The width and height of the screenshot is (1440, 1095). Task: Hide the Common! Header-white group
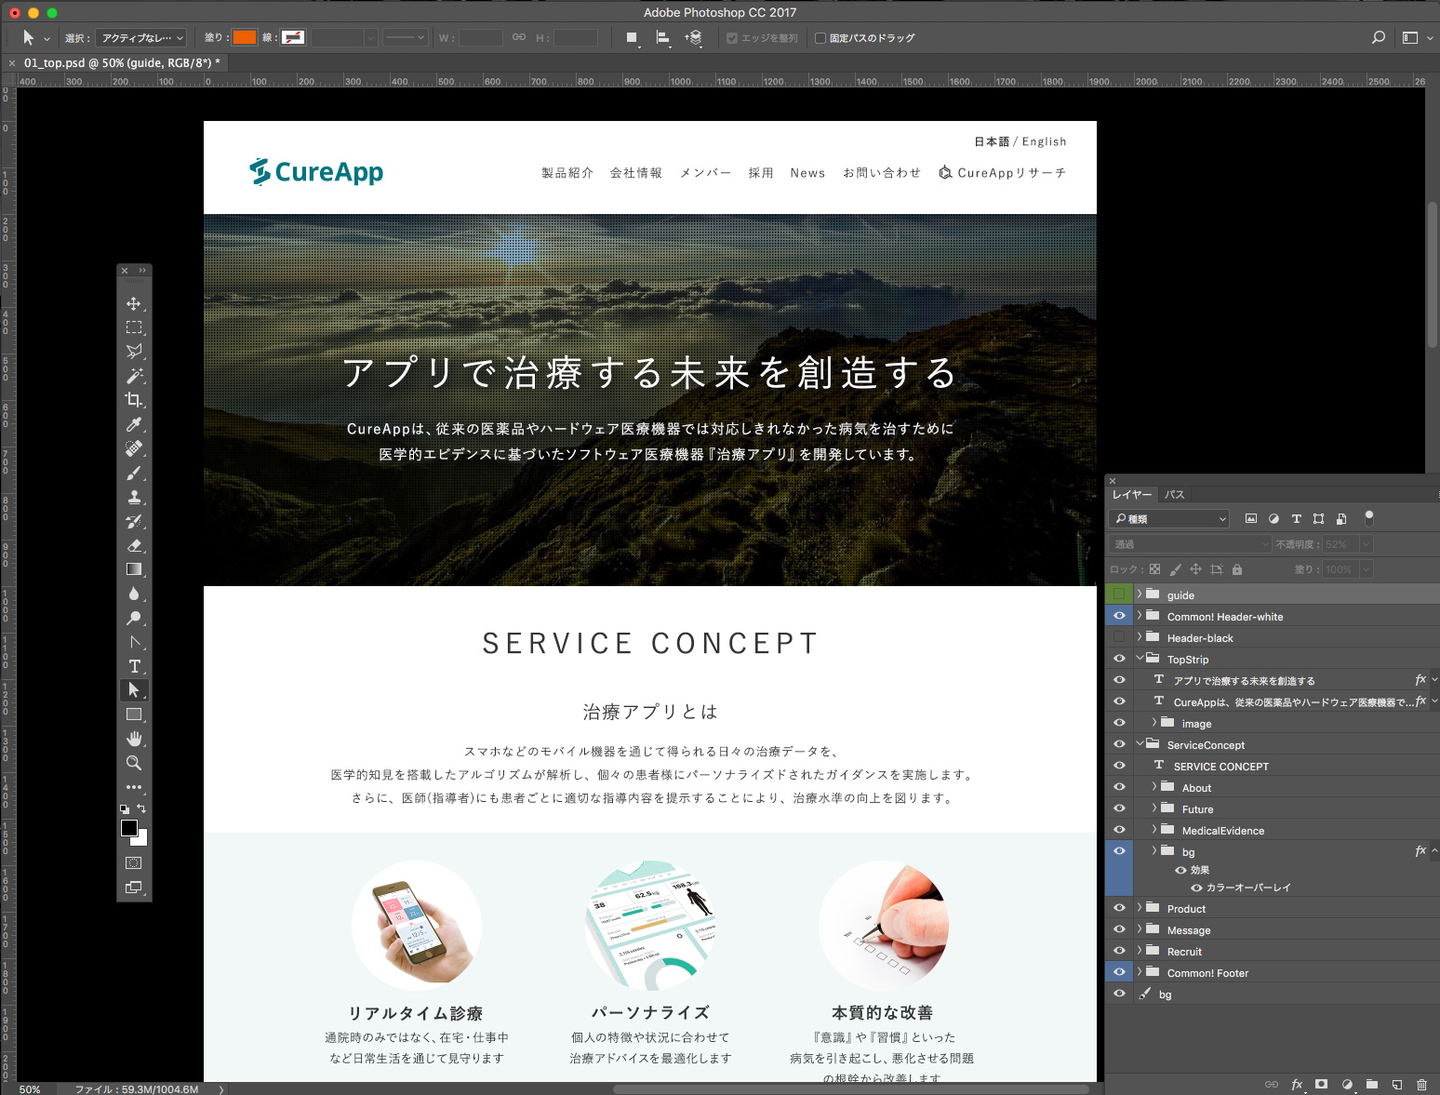tap(1119, 616)
